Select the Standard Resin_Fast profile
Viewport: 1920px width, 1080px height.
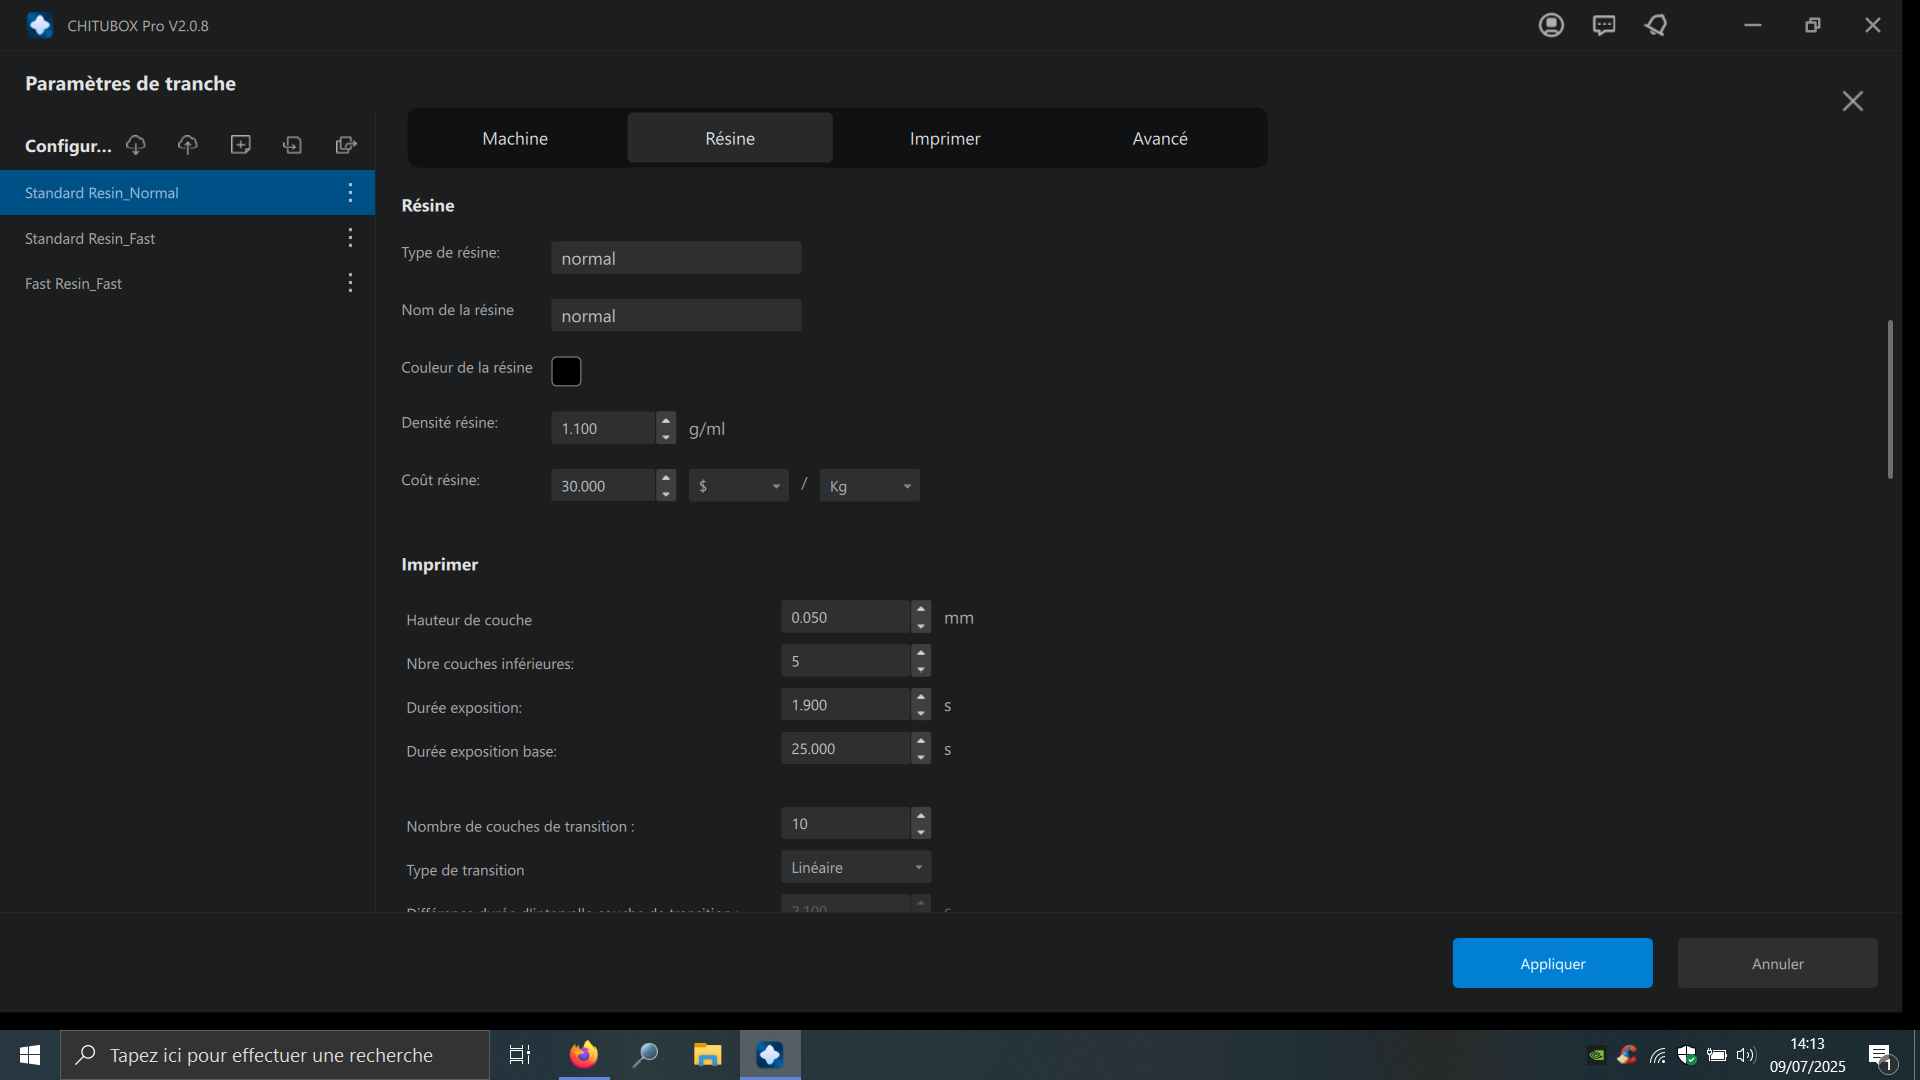pyautogui.click(x=187, y=238)
